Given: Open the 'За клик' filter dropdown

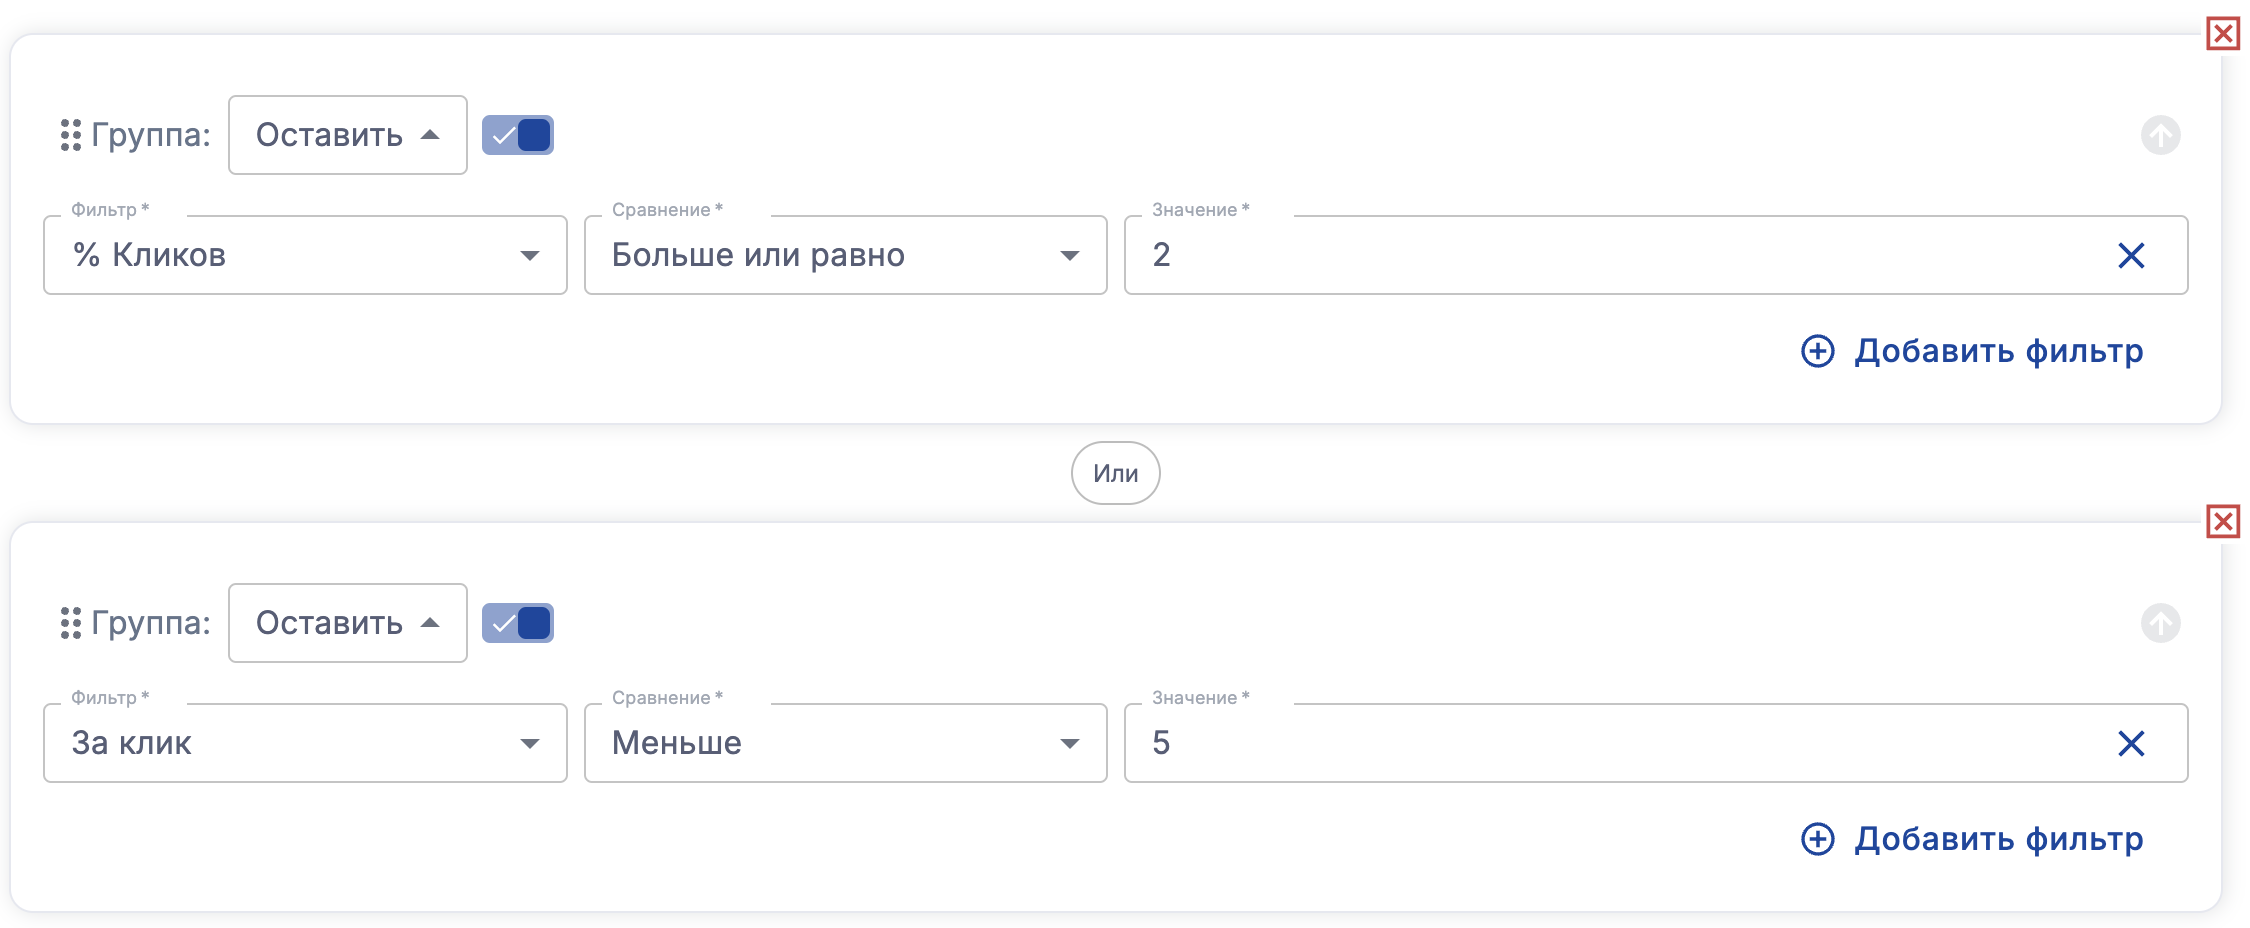Looking at the screenshot, I should [305, 744].
